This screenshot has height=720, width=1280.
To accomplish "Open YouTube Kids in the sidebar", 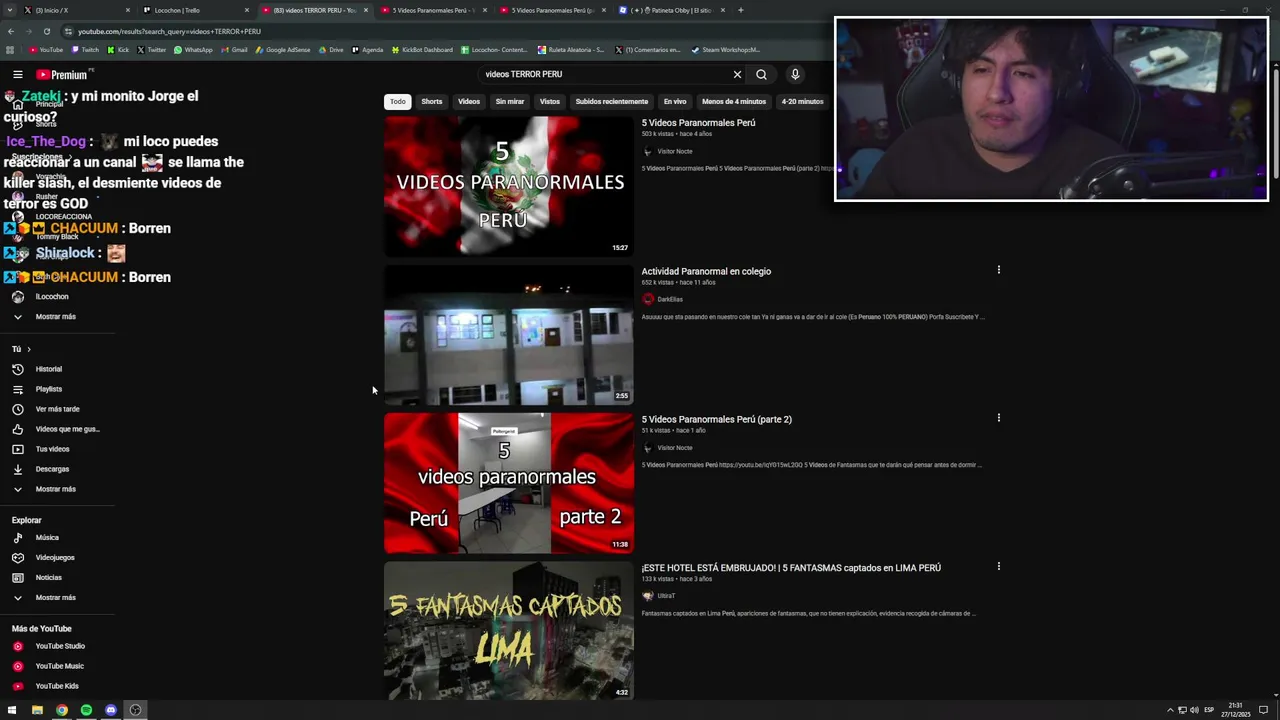I will (55, 686).
